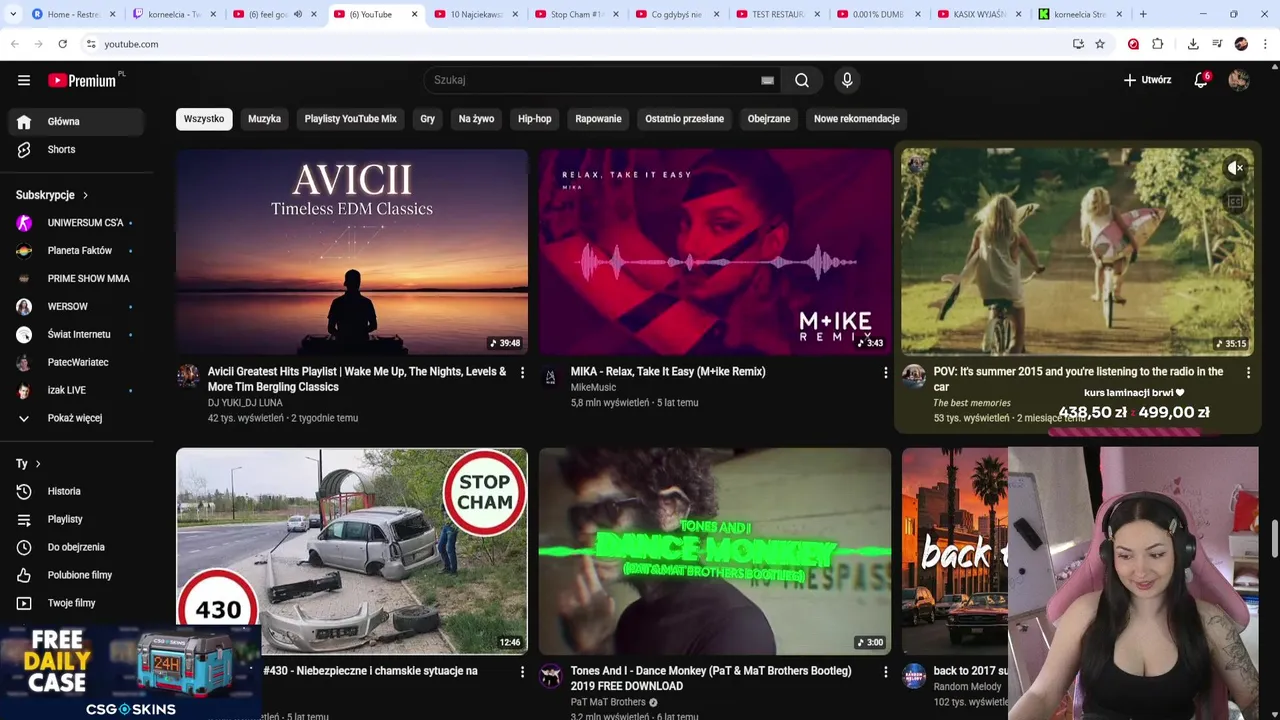Select the Wszystko filter chip

tap(204, 118)
